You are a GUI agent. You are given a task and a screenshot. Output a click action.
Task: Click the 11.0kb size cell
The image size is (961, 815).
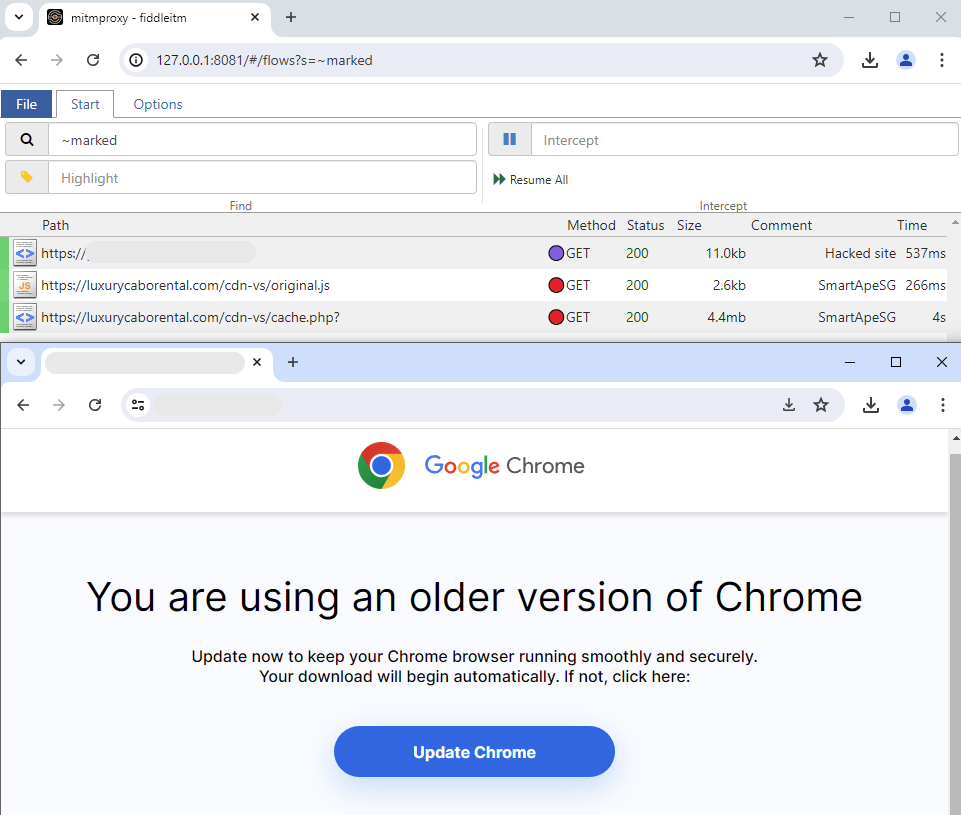[x=726, y=253]
